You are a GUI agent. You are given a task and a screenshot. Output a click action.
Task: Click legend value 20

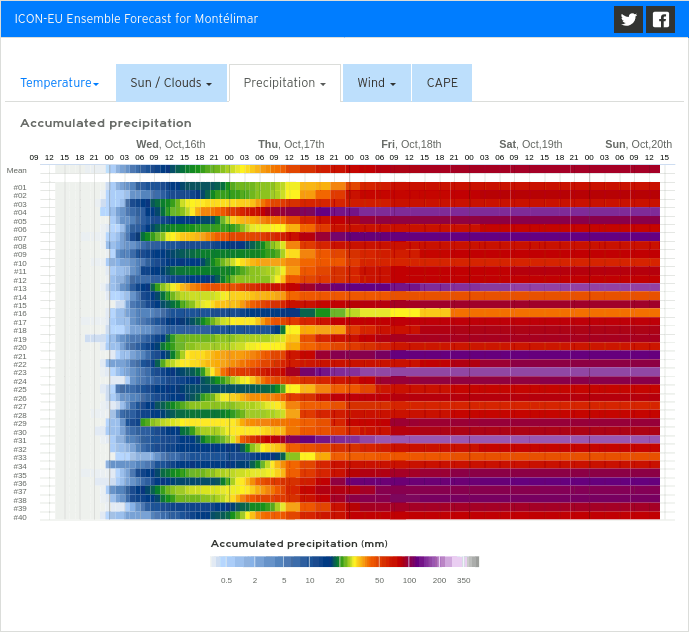pos(340,581)
